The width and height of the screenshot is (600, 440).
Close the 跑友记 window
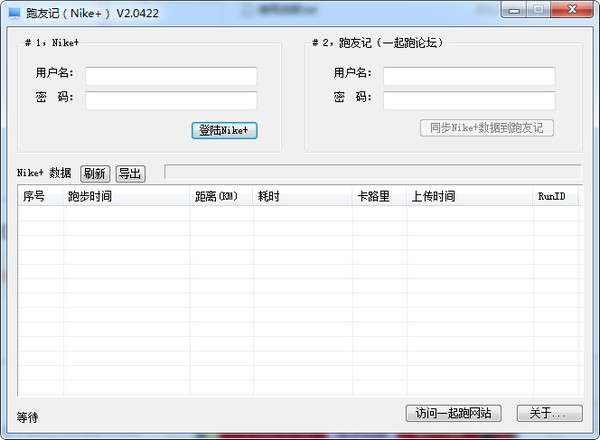(574, 11)
